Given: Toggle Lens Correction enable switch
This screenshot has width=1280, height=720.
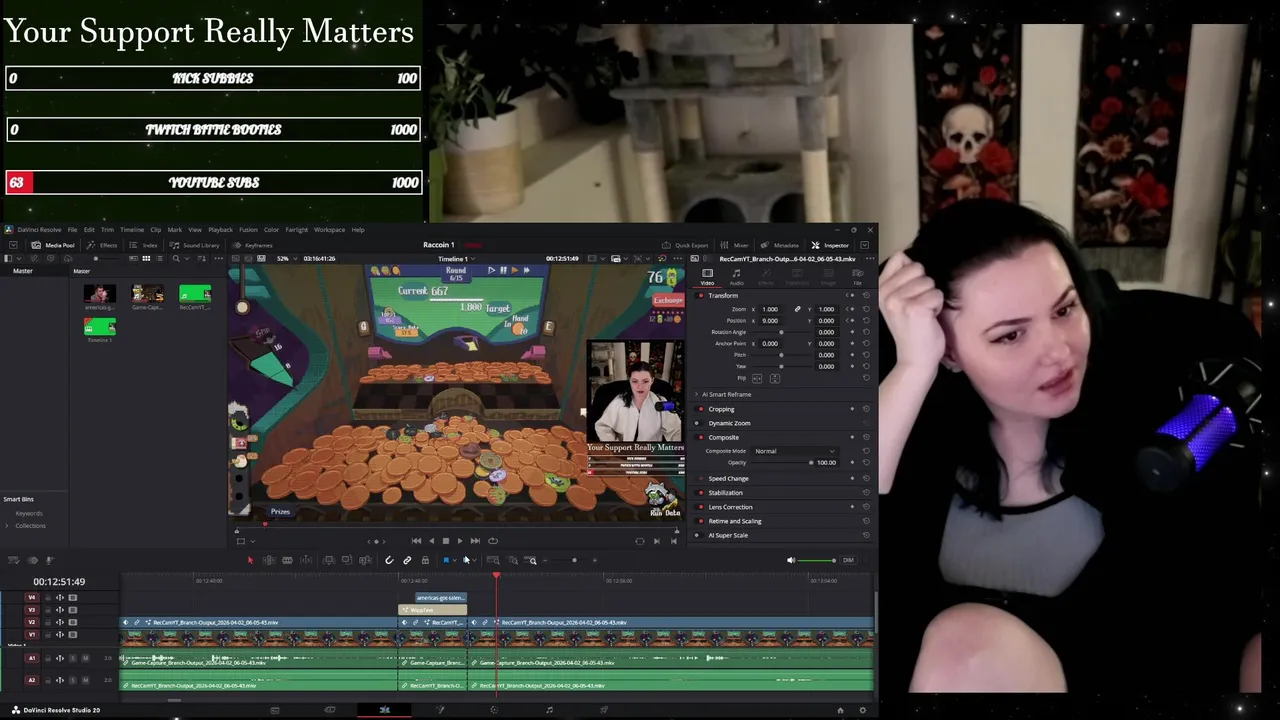Looking at the screenshot, I should [x=701, y=507].
